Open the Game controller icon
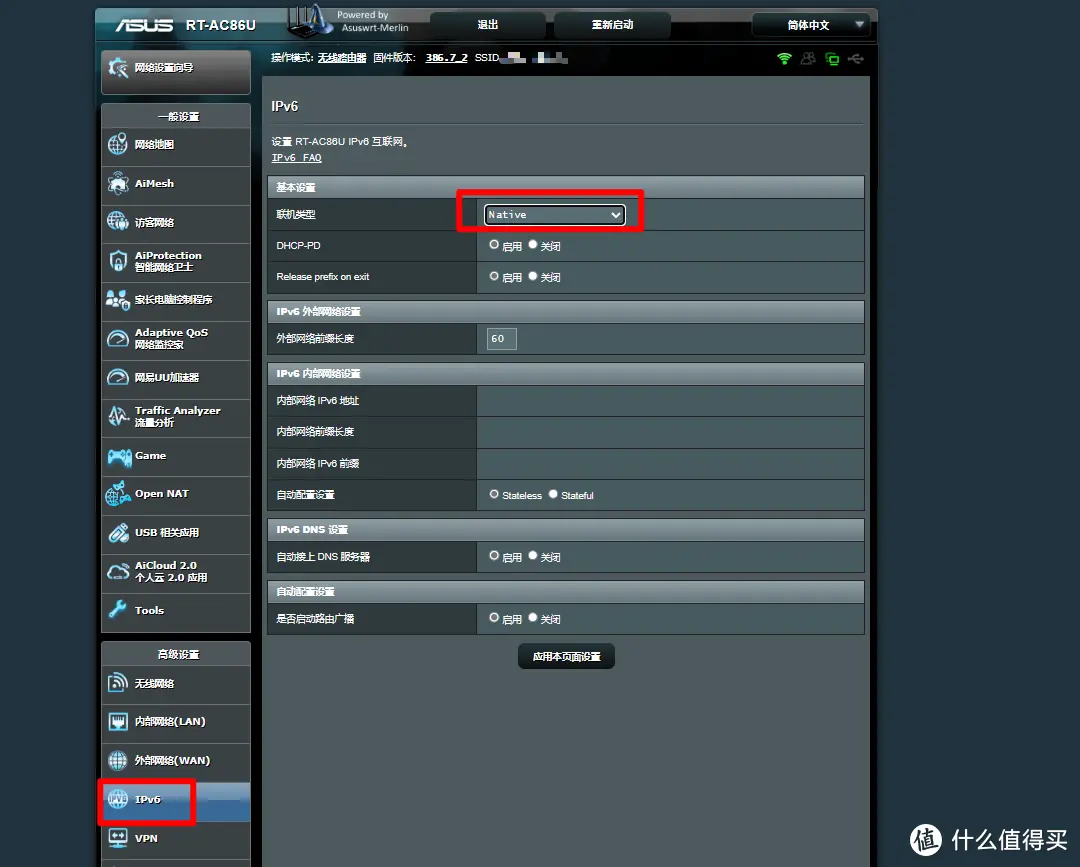 [x=118, y=456]
